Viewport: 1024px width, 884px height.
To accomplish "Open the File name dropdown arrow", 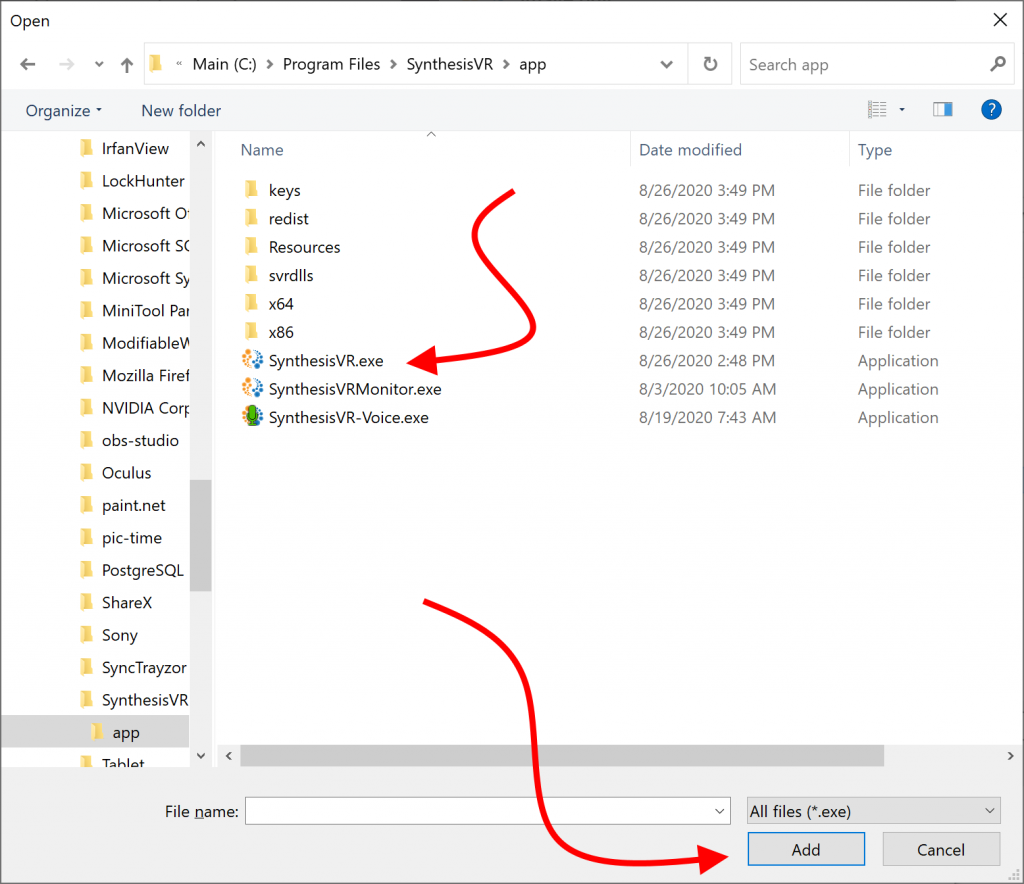I will pos(719,811).
